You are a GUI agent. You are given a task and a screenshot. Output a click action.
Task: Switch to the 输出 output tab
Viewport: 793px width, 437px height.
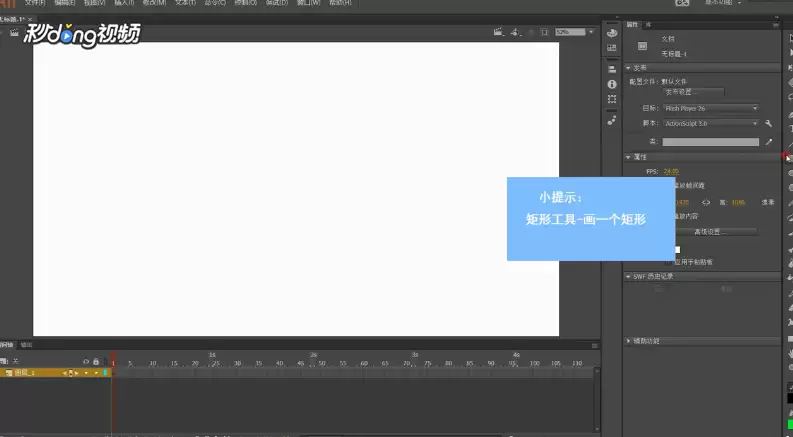pos(26,345)
